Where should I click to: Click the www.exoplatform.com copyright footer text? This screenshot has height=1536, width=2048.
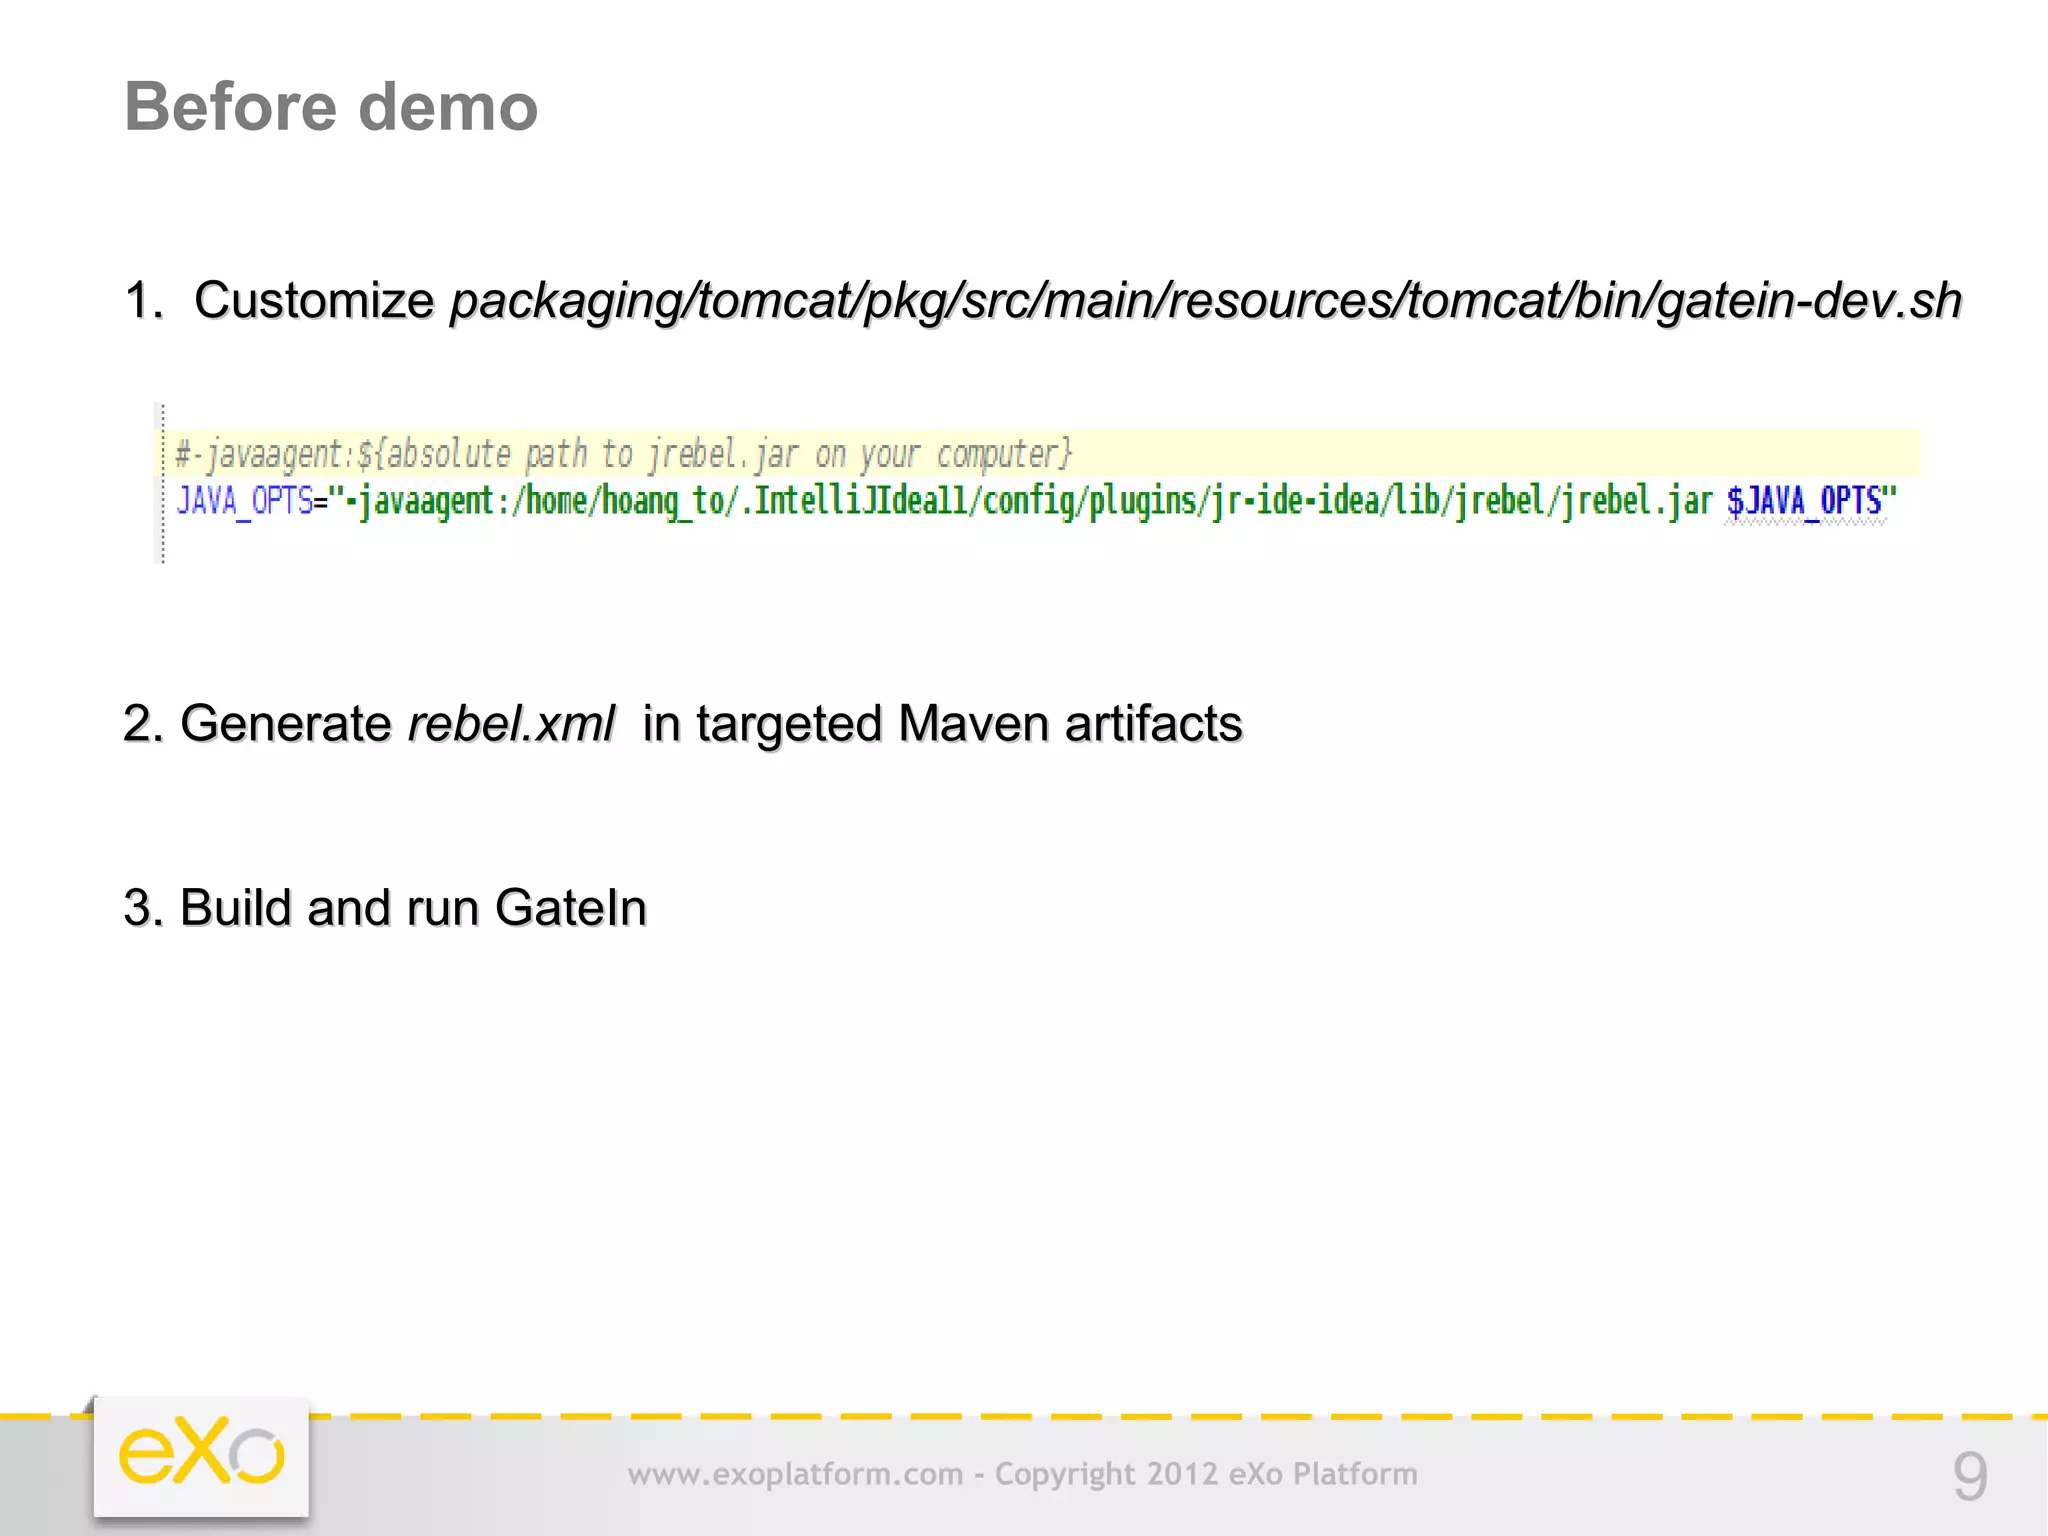[x=1022, y=1474]
